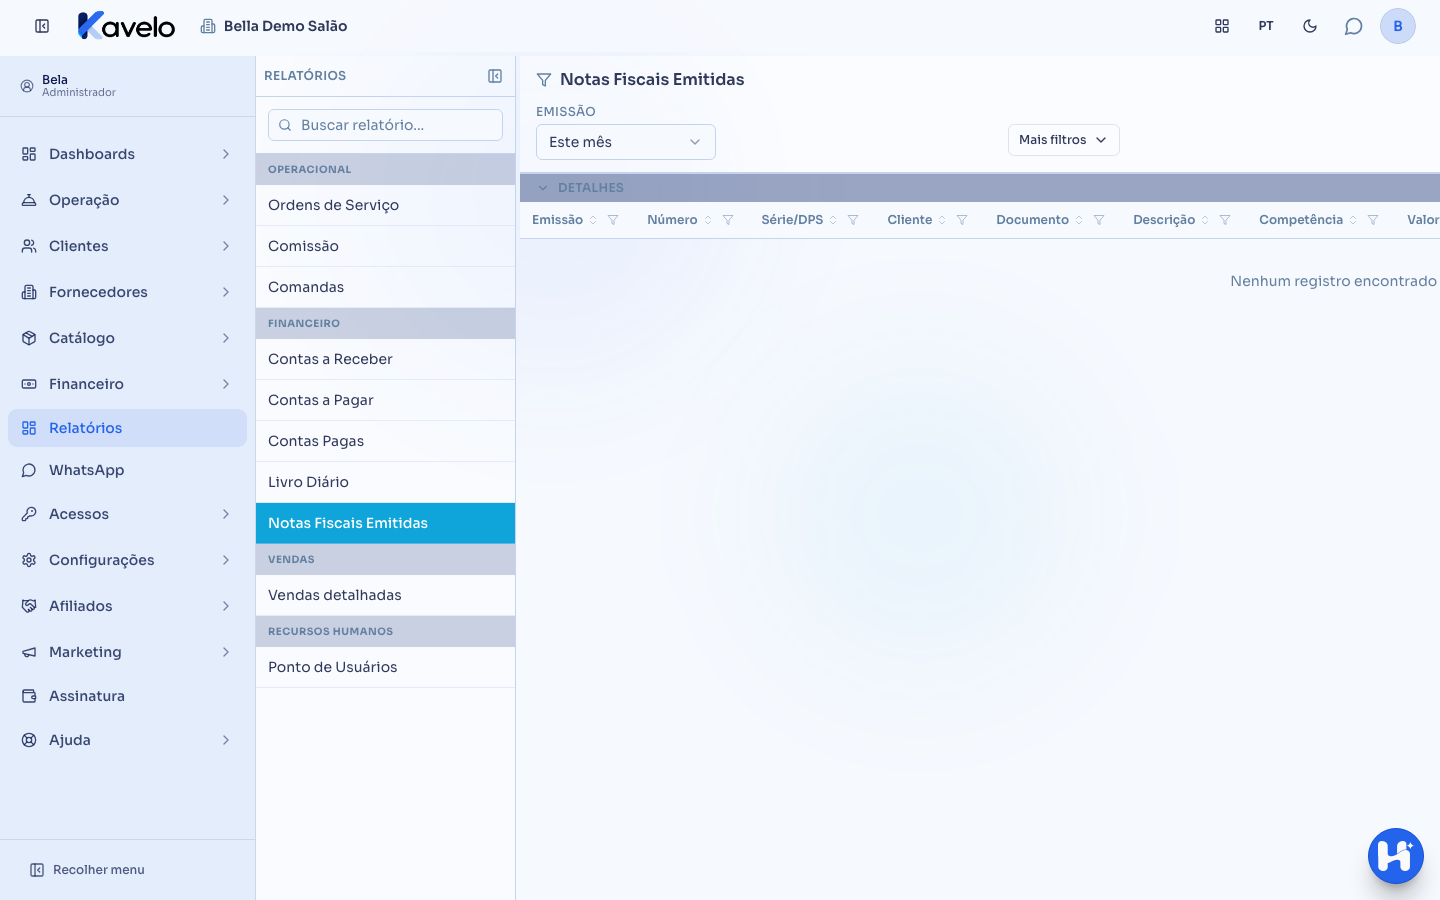This screenshot has width=1440, height=900.
Task: Collapse the Relatórios panel with its icon
Action: click(495, 76)
